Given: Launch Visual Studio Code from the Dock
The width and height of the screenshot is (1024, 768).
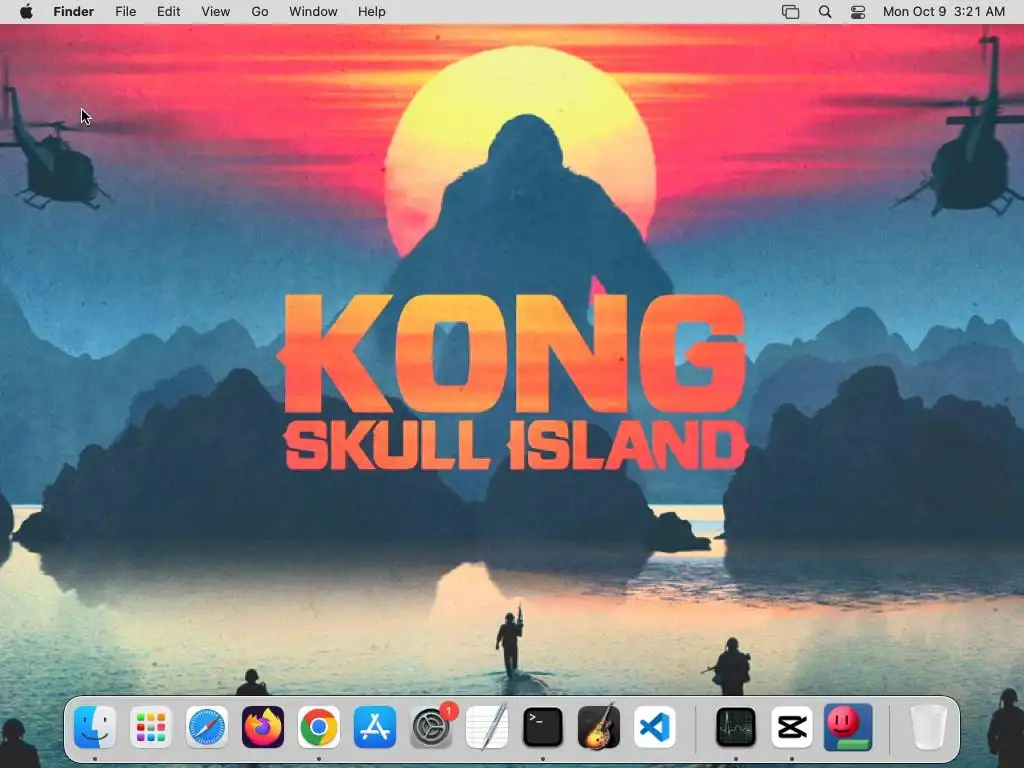Looking at the screenshot, I should 655,727.
